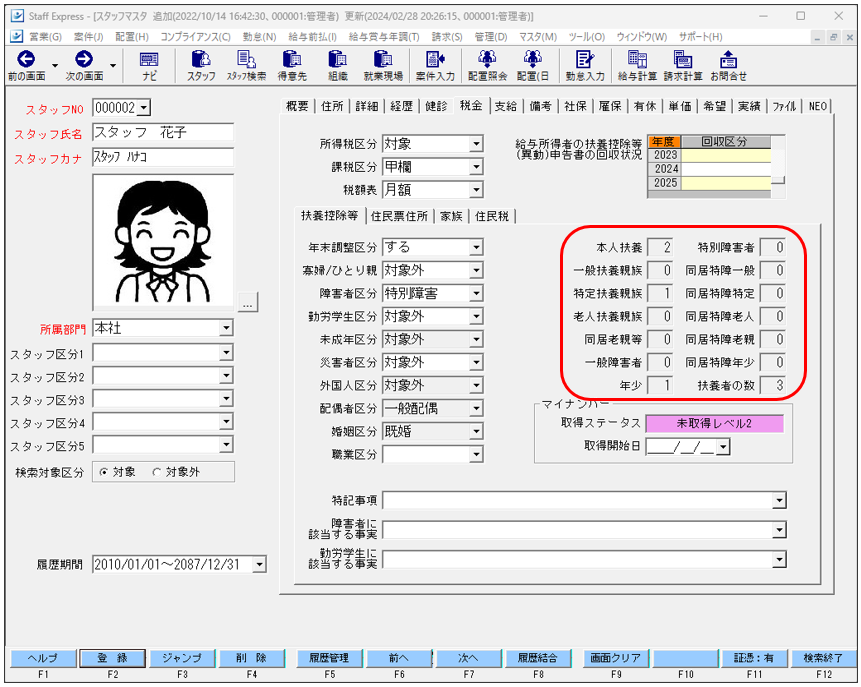The height and width of the screenshot is (687, 861).
Task: Open the 得意先 customer icon
Action: [292, 65]
